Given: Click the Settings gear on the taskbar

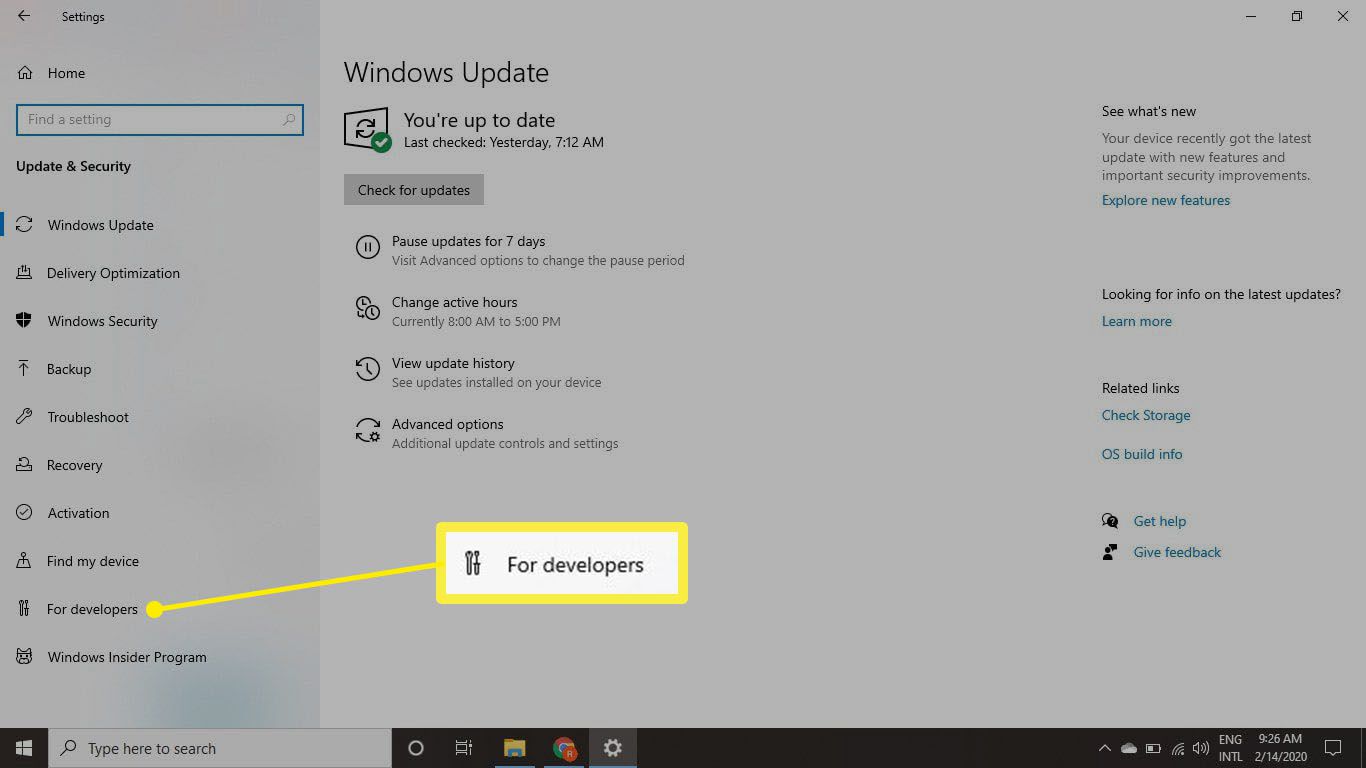Looking at the screenshot, I should (x=613, y=748).
